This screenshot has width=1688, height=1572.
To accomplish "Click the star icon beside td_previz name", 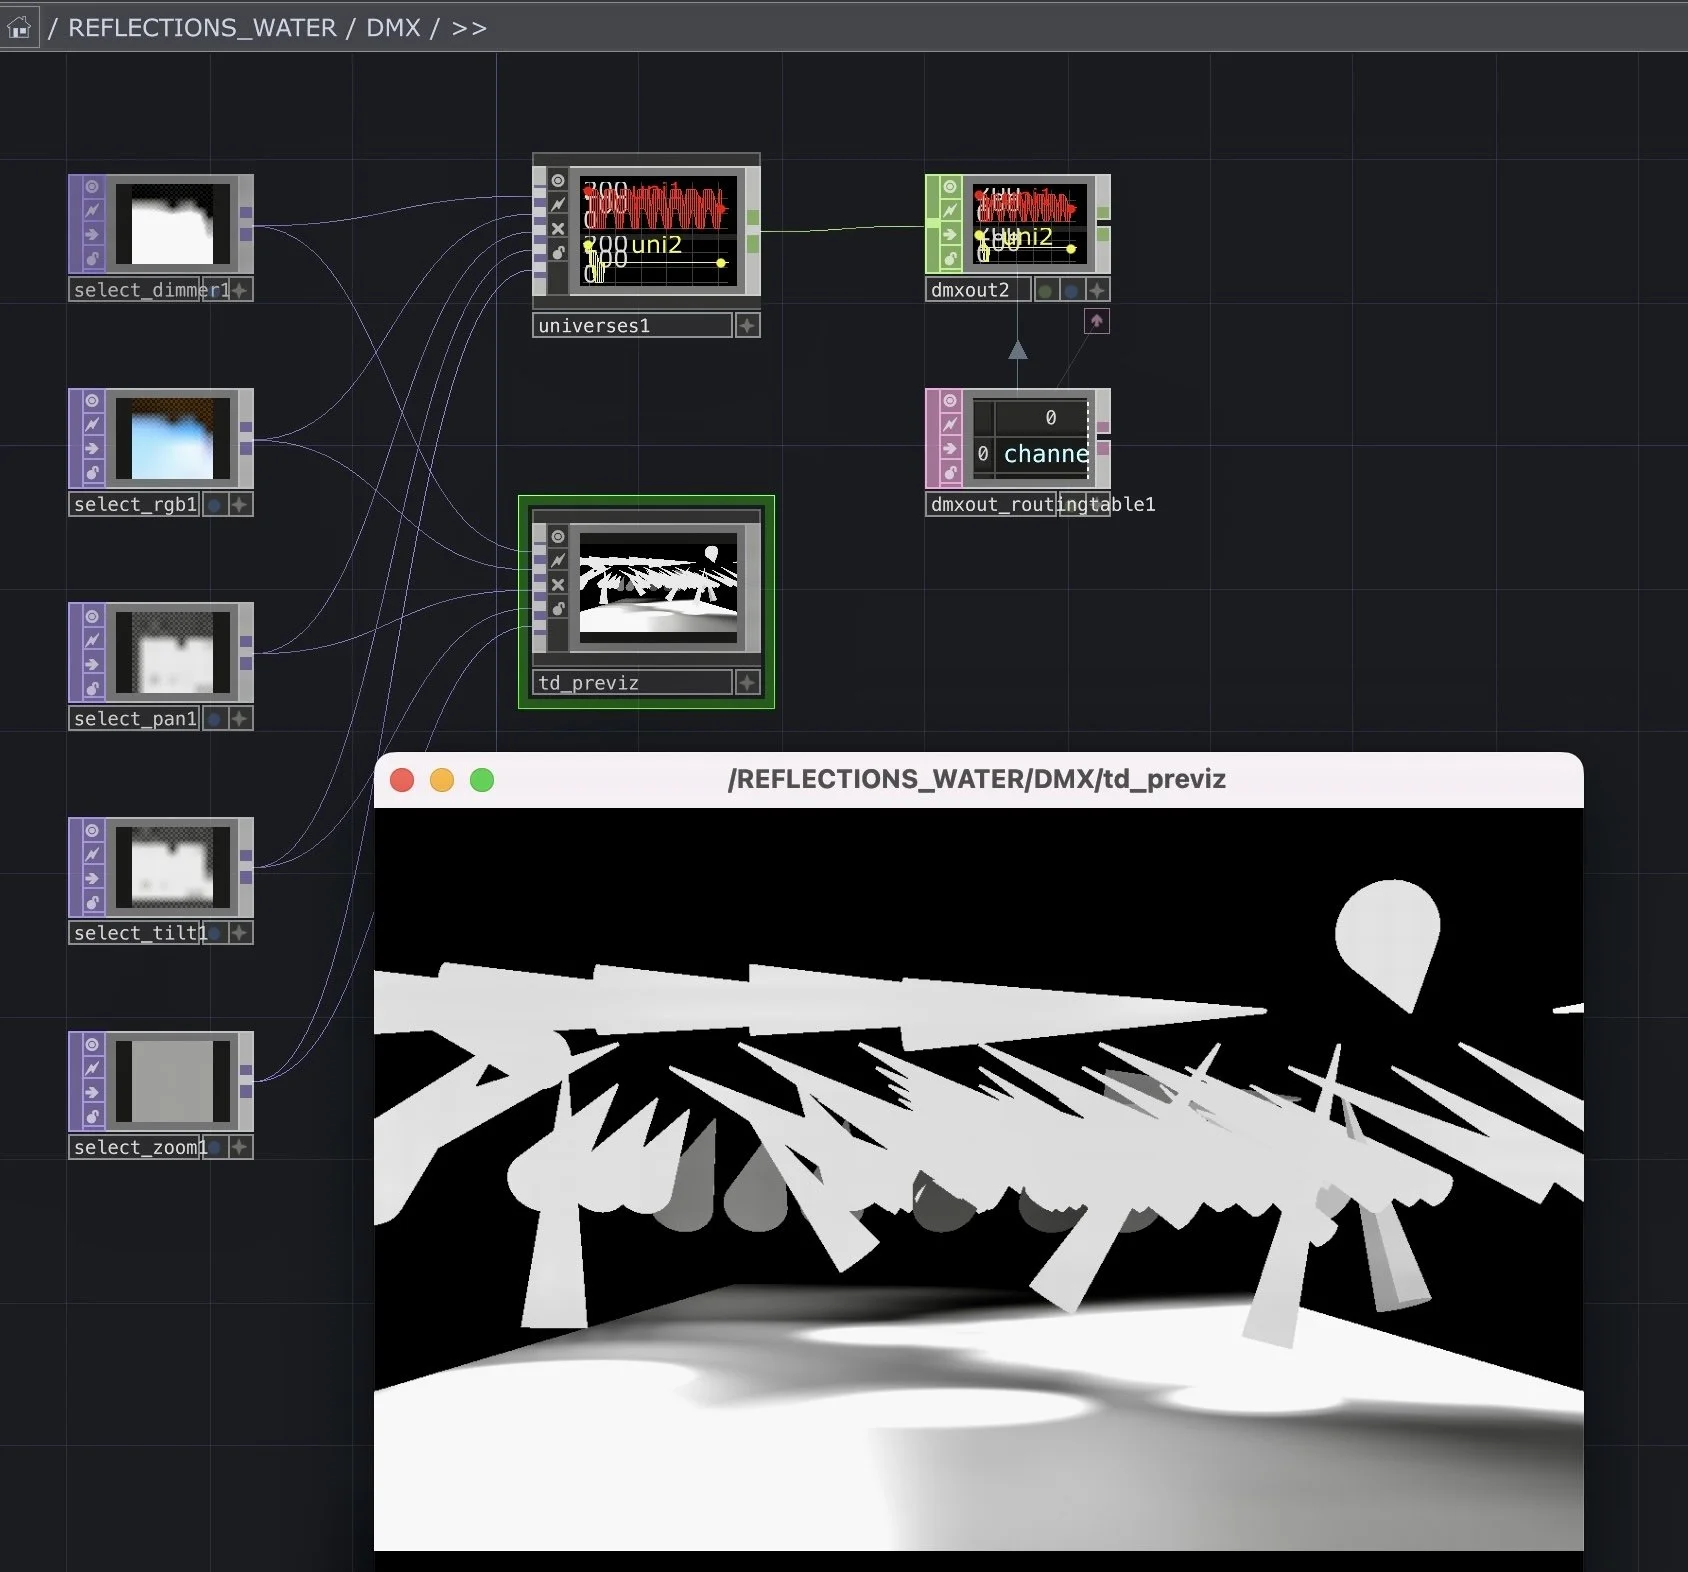I will pyautogui.click(x=748, y=682).
